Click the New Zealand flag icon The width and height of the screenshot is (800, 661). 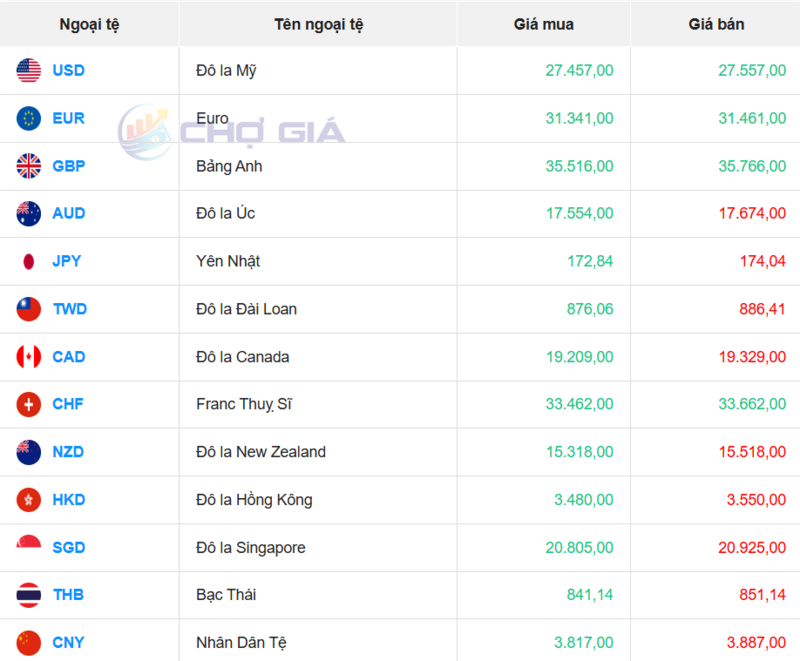pyautogui.click(x=28, y=452)
